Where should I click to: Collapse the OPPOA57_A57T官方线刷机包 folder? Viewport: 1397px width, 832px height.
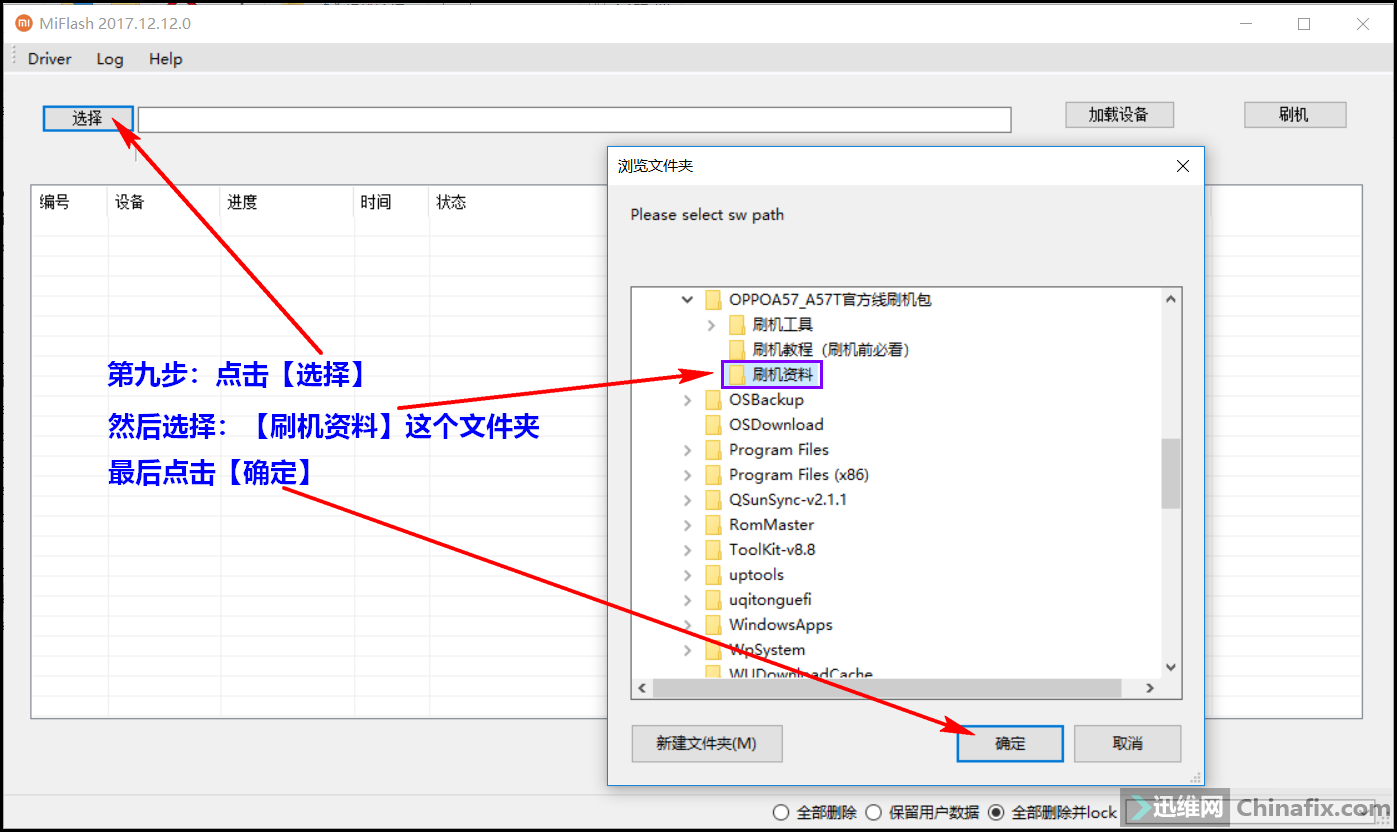click(687, 299)
